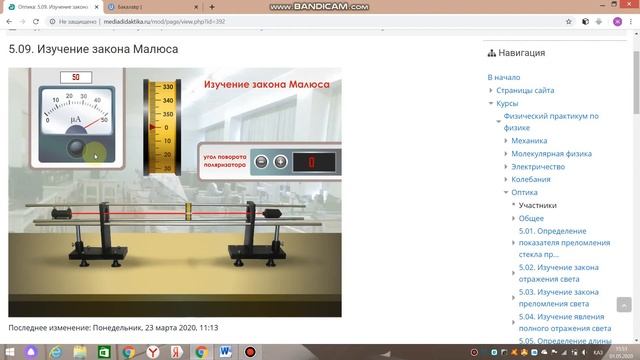Open Физический практикум по физике course link
This screenshot has height=360, width=640.
click(x=551, y=122)
